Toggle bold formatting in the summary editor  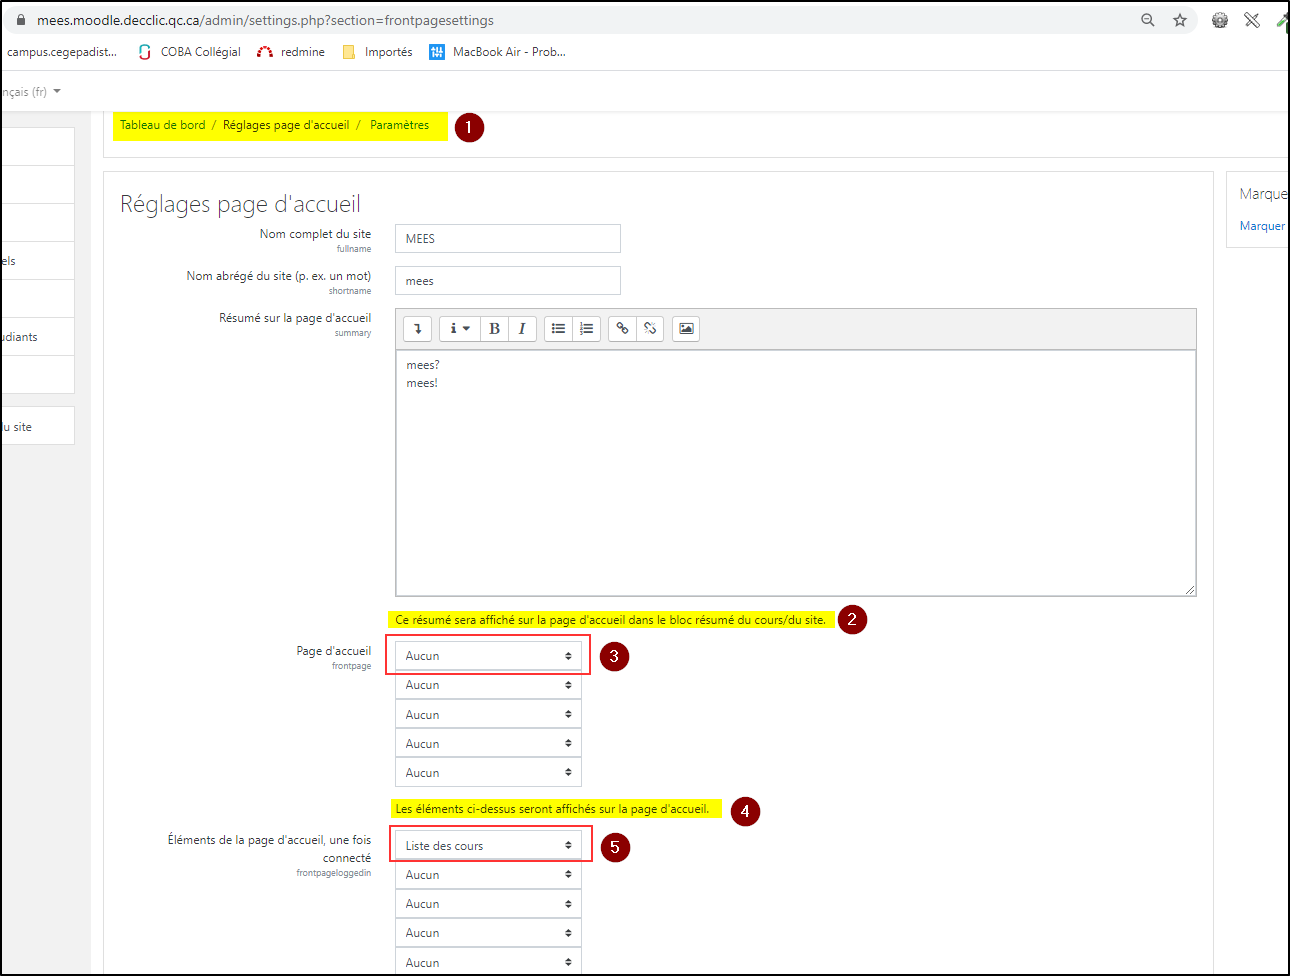point(494,329)
